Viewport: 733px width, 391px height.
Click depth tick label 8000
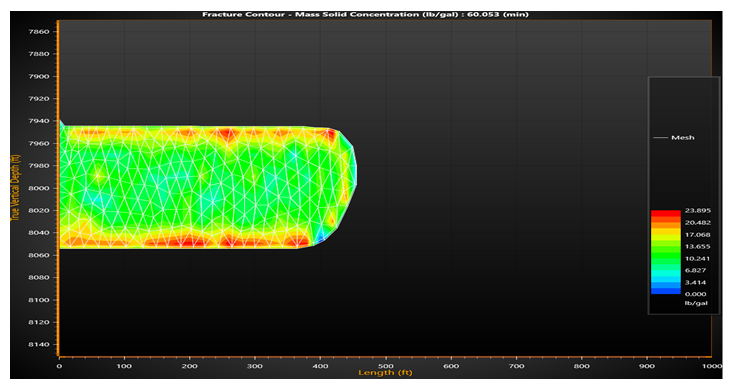[39, 188]
